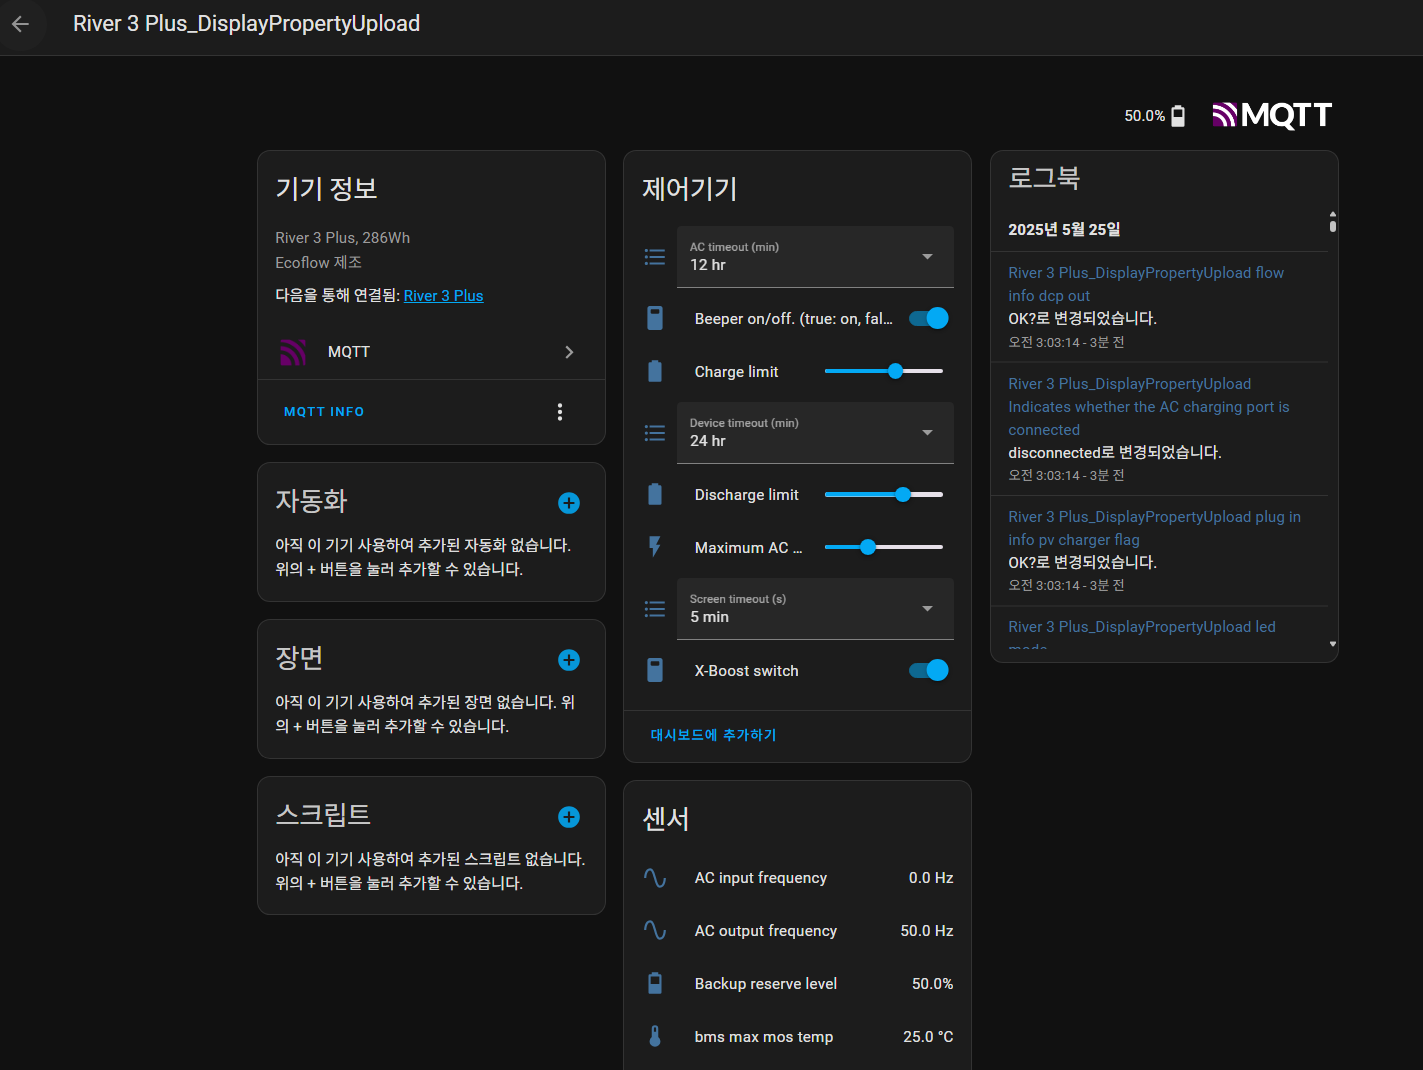Screen dimensions: 1423x1070
Task: Click the Beeper device icon
Action: (655, 318)
